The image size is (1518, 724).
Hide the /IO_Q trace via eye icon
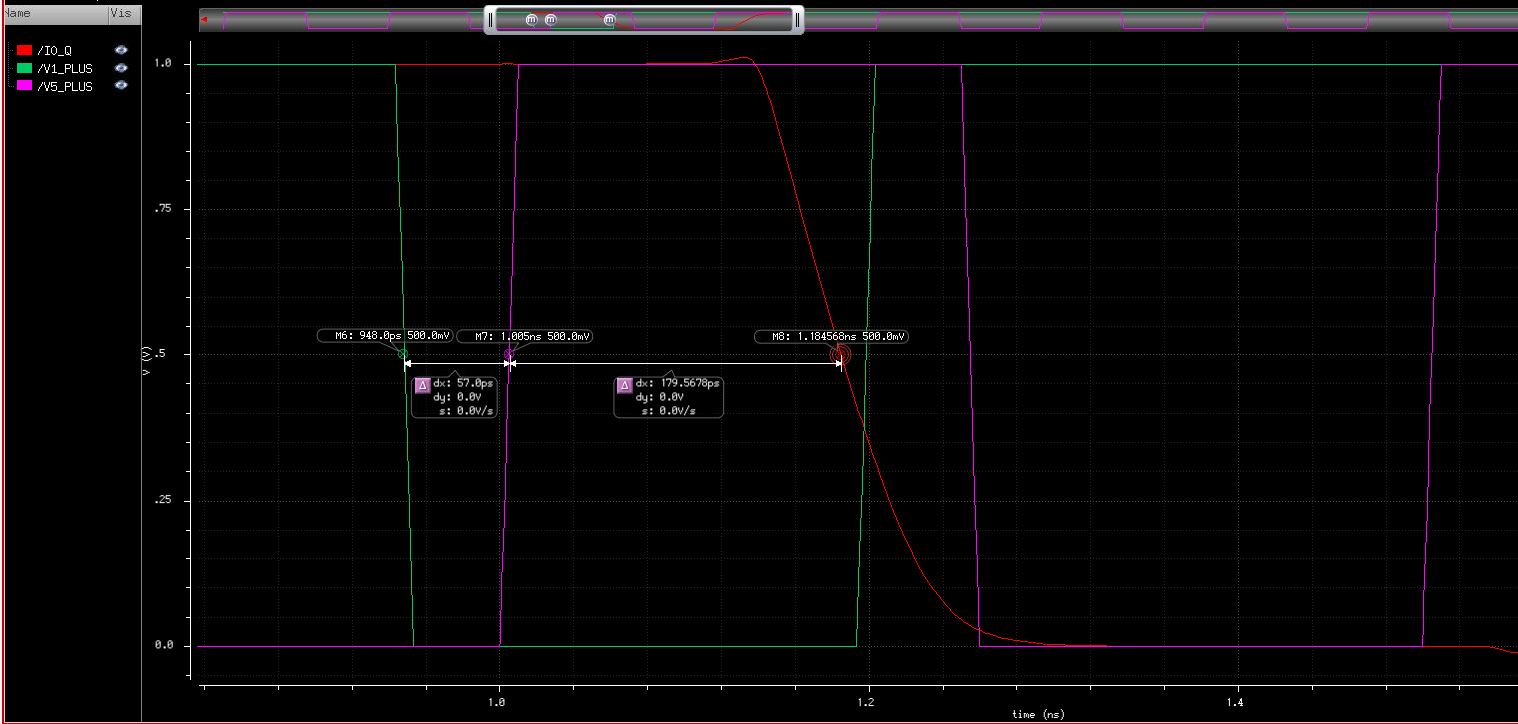pyautogui.click(x=121, y=50)
